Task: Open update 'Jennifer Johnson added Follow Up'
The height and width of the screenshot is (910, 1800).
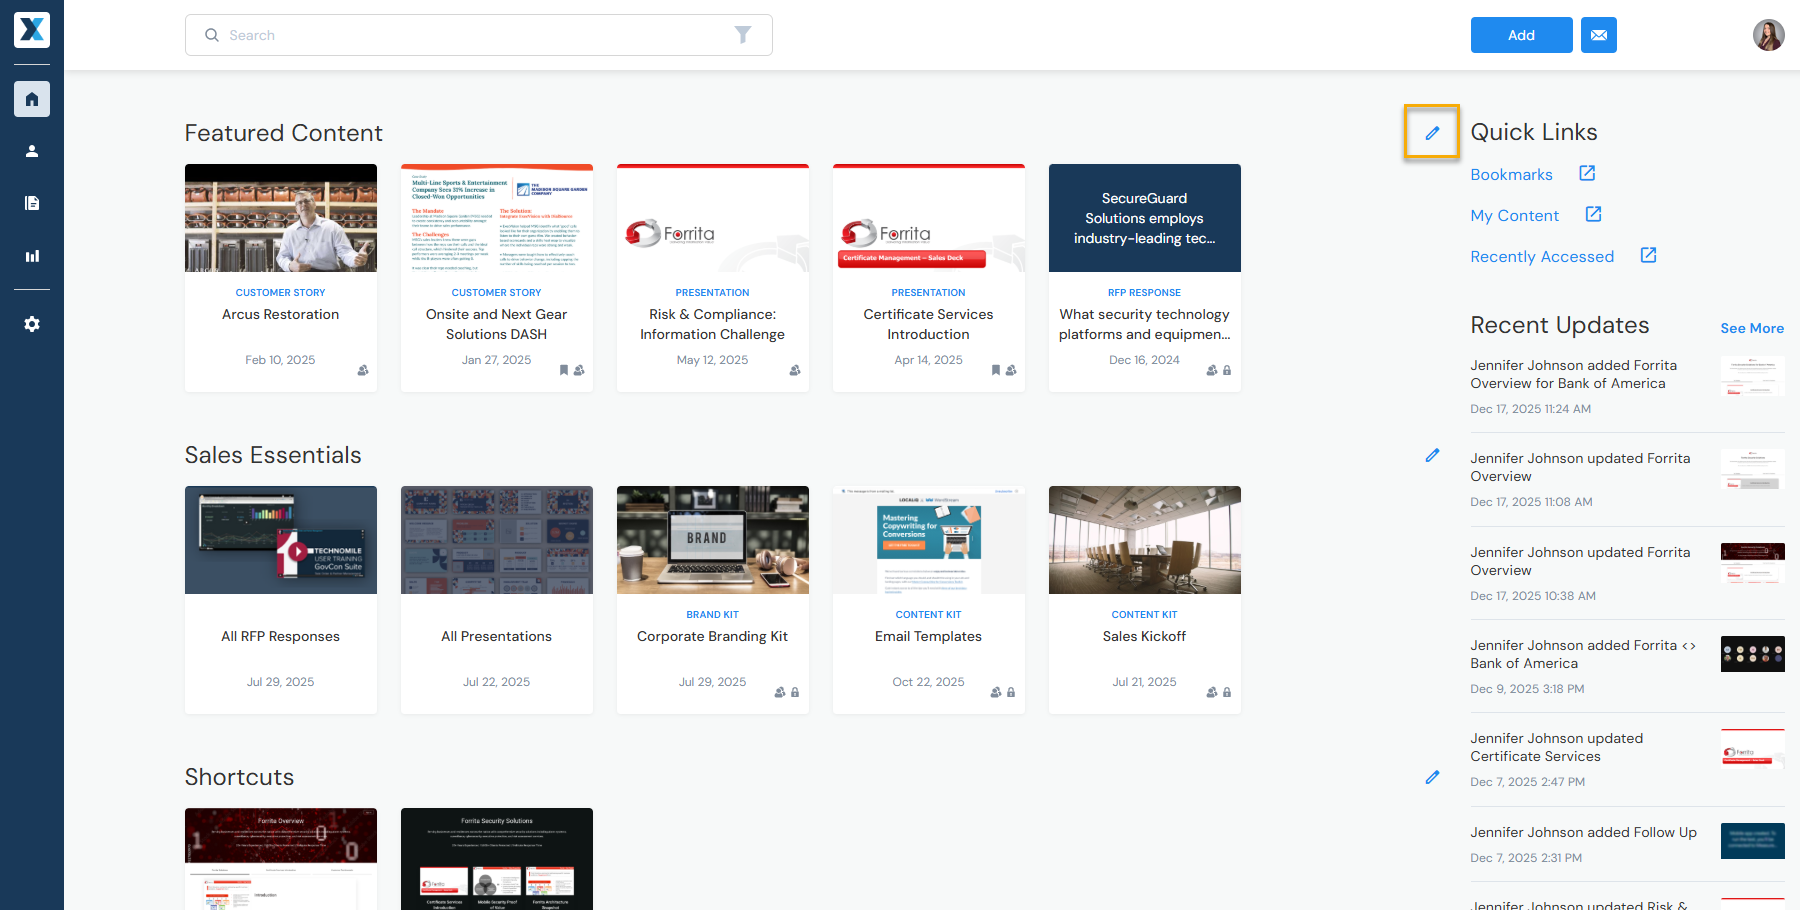Action: point(1583,832)
